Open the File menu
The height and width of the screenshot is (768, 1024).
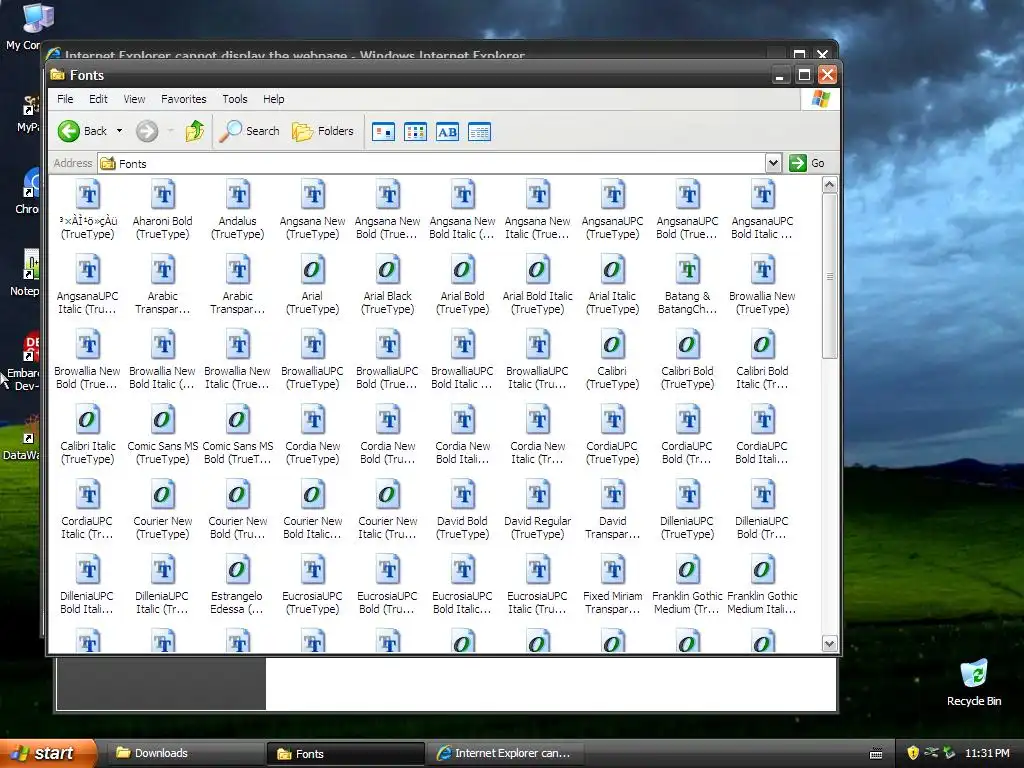[x=65, y=99]
